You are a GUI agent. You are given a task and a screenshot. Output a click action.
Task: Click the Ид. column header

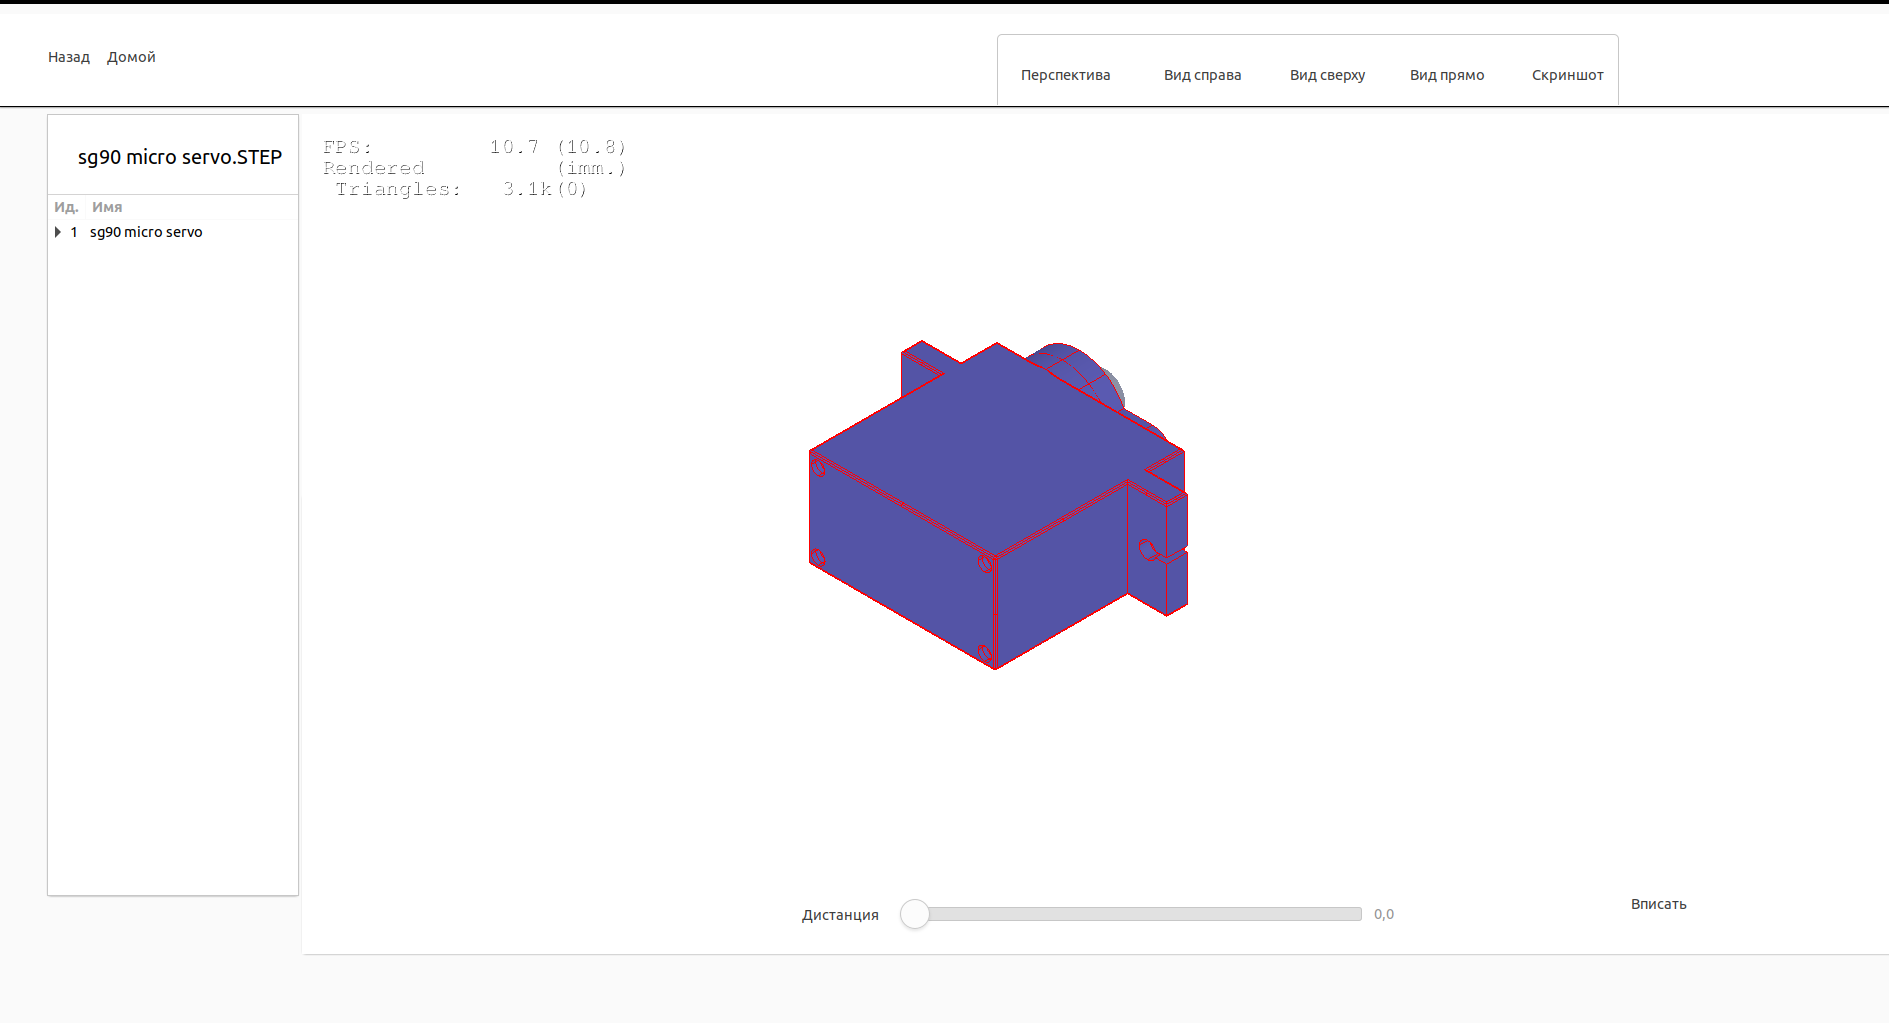[66, 207]
